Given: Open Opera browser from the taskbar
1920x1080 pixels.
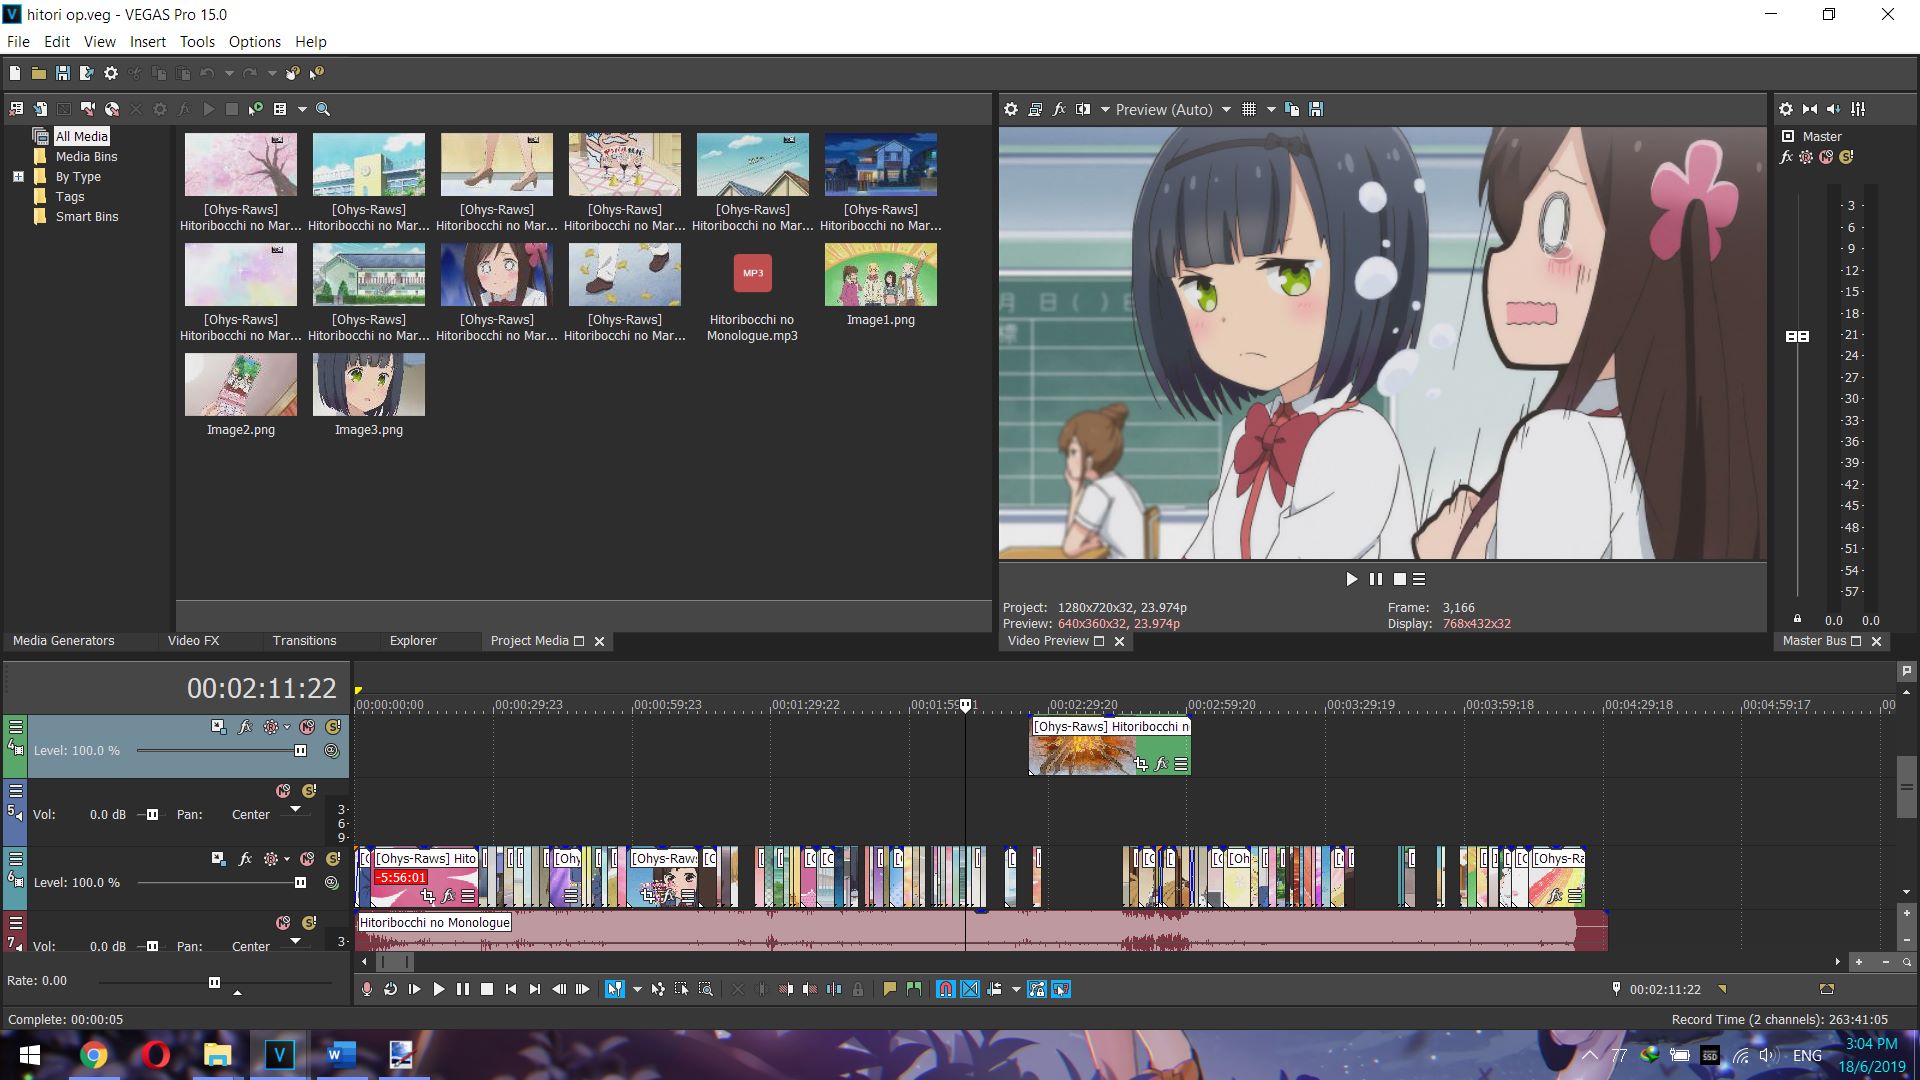Looking at the screenshot, I should point(155,1055).
